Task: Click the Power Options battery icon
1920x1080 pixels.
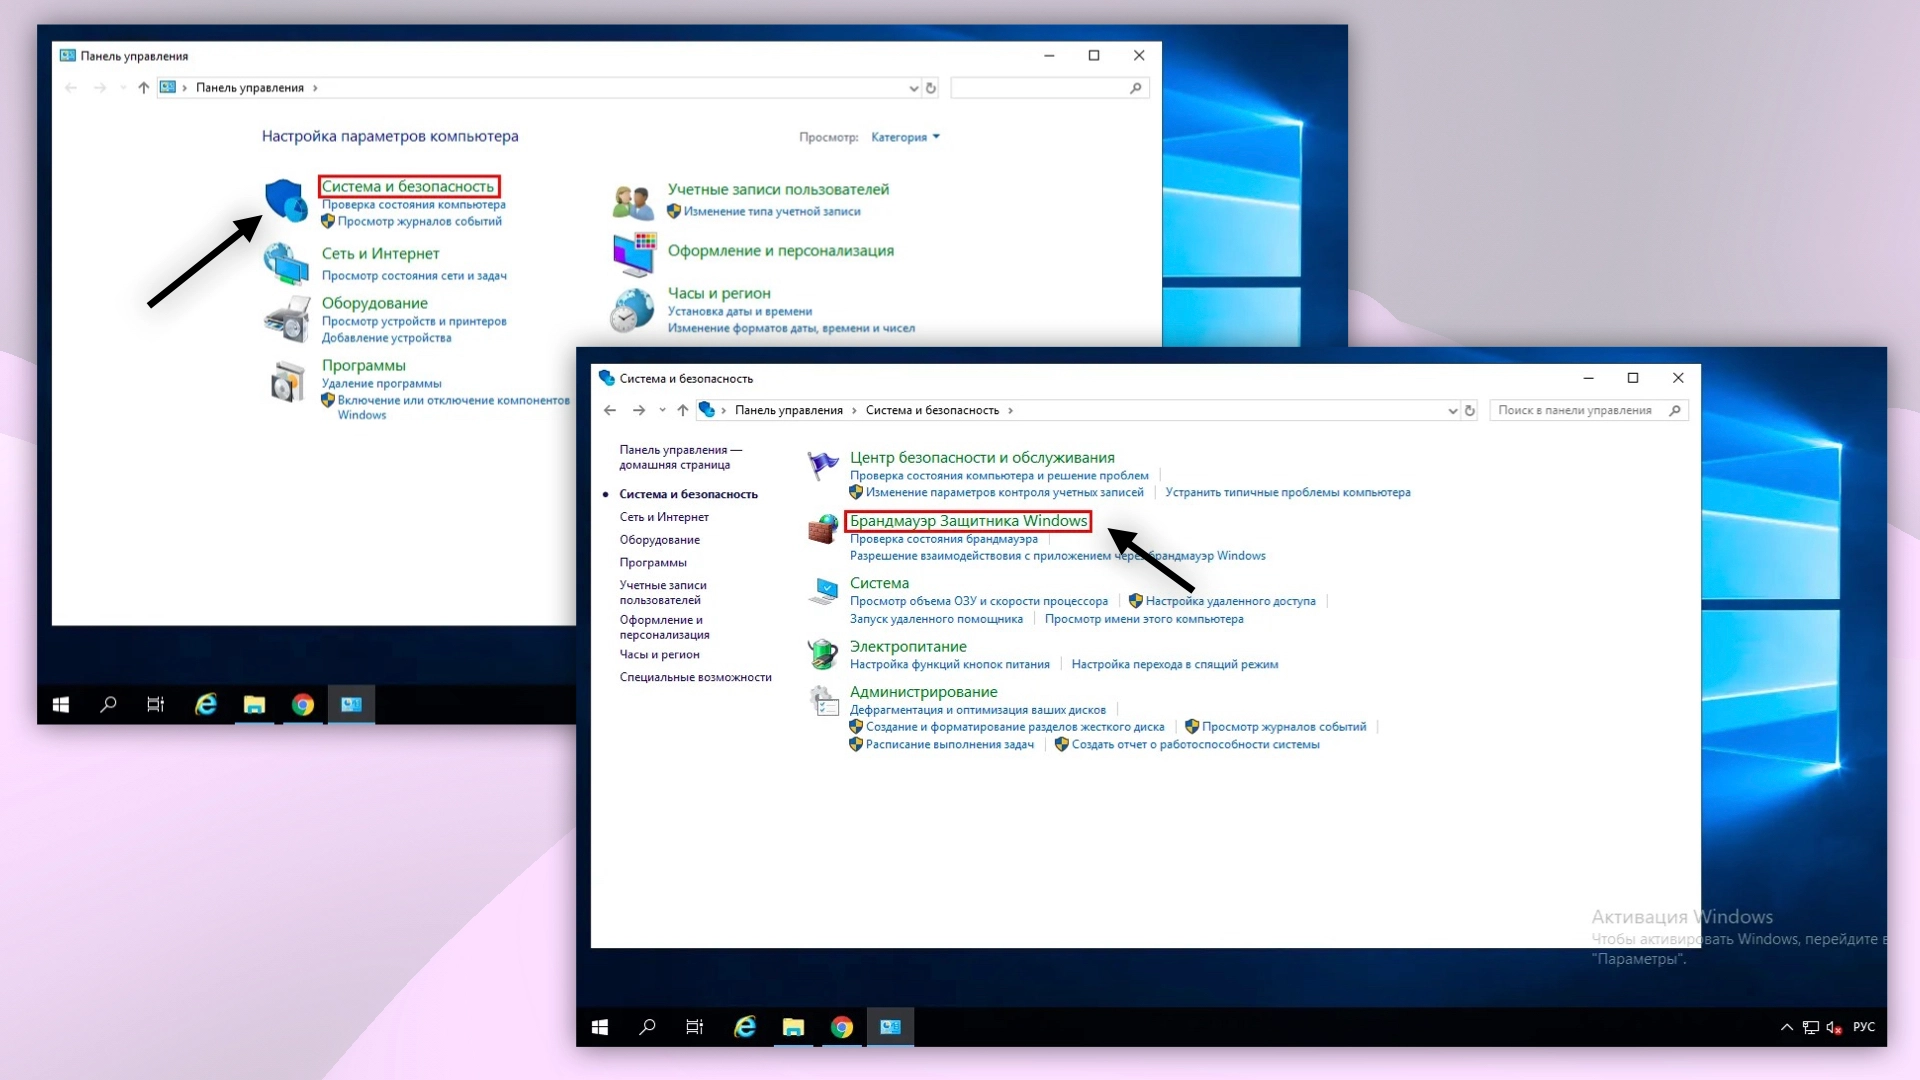Action: point(823,654)
